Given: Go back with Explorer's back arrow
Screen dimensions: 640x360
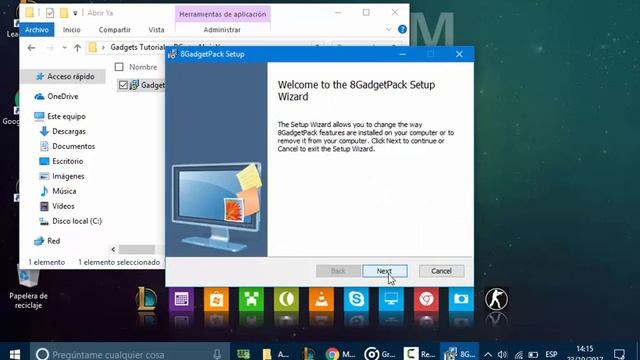Looking at the screenshot, I should click(31, 48).
